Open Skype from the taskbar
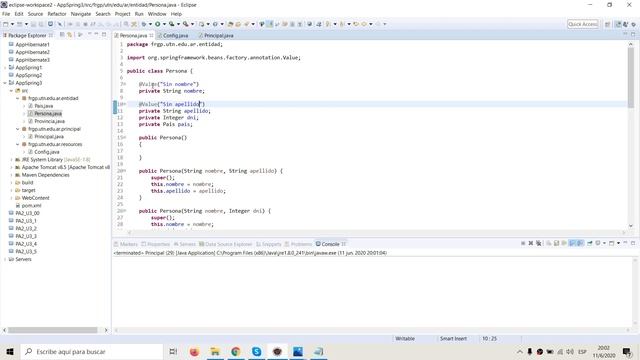The height and width of the screenshot is (360, 640). [256, 351]
